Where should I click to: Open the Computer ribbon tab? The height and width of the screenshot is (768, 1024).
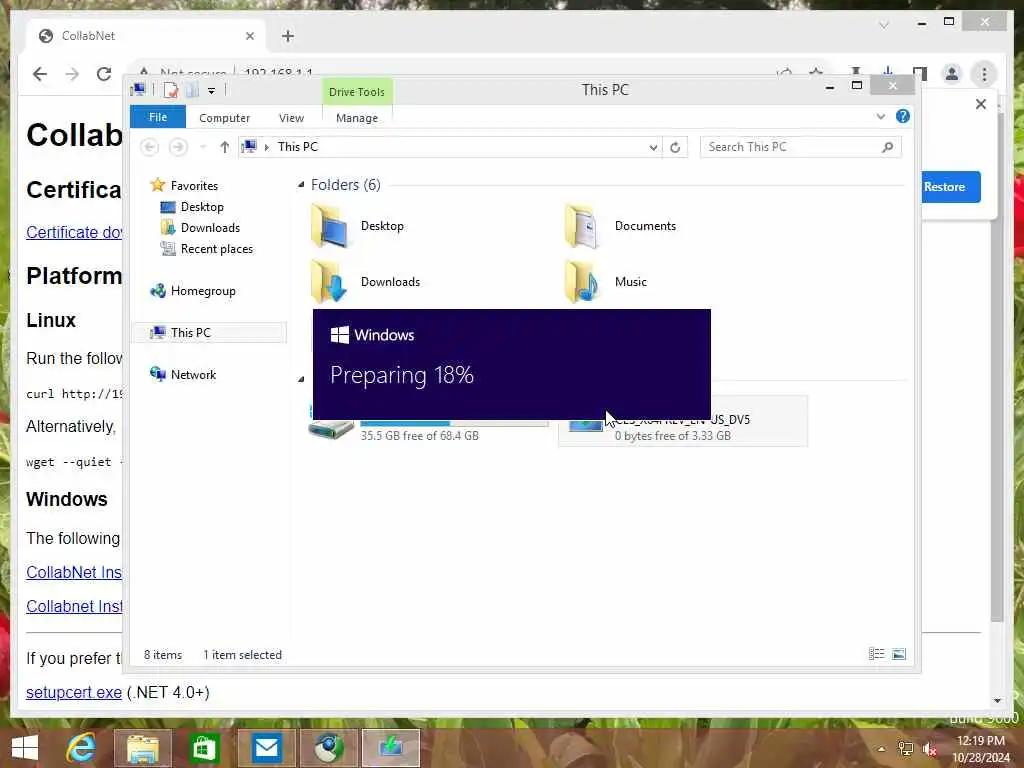pos(225,118)
